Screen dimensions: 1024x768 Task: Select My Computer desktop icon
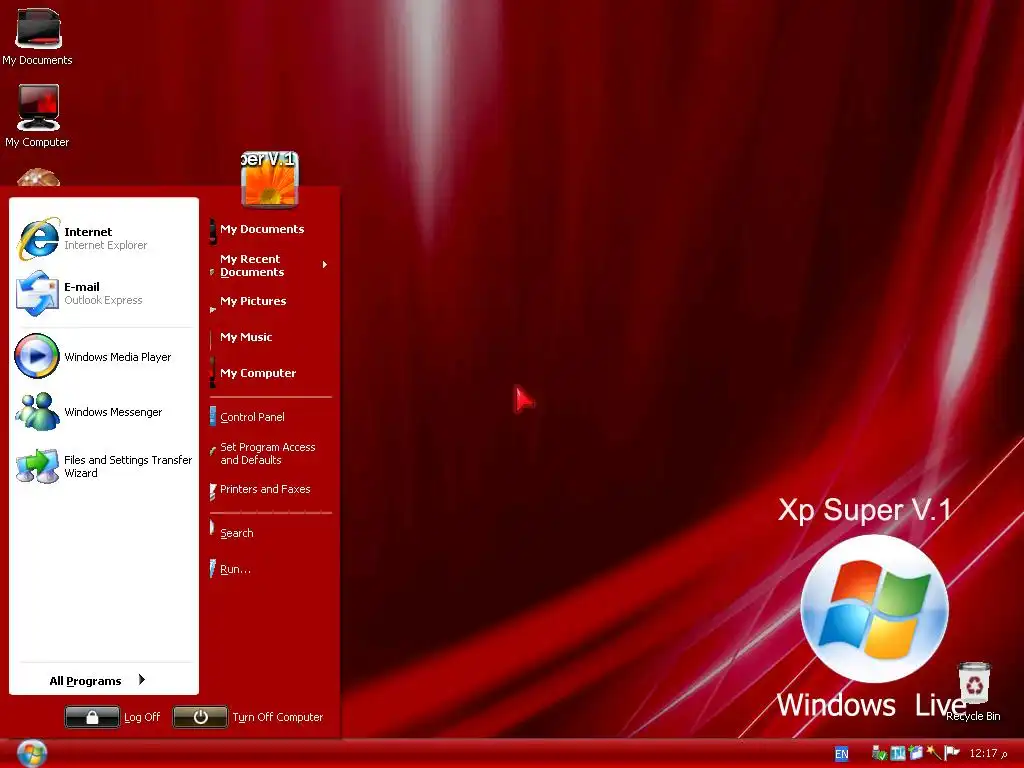(x=37, y=116)
